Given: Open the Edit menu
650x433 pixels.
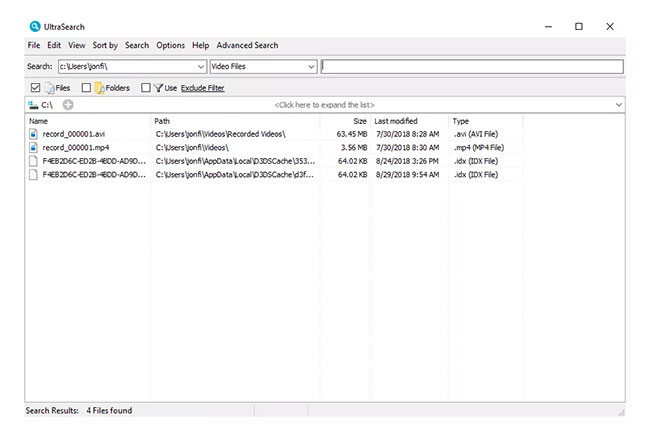Looking at the screenshot, I should [x=54, y=45].
